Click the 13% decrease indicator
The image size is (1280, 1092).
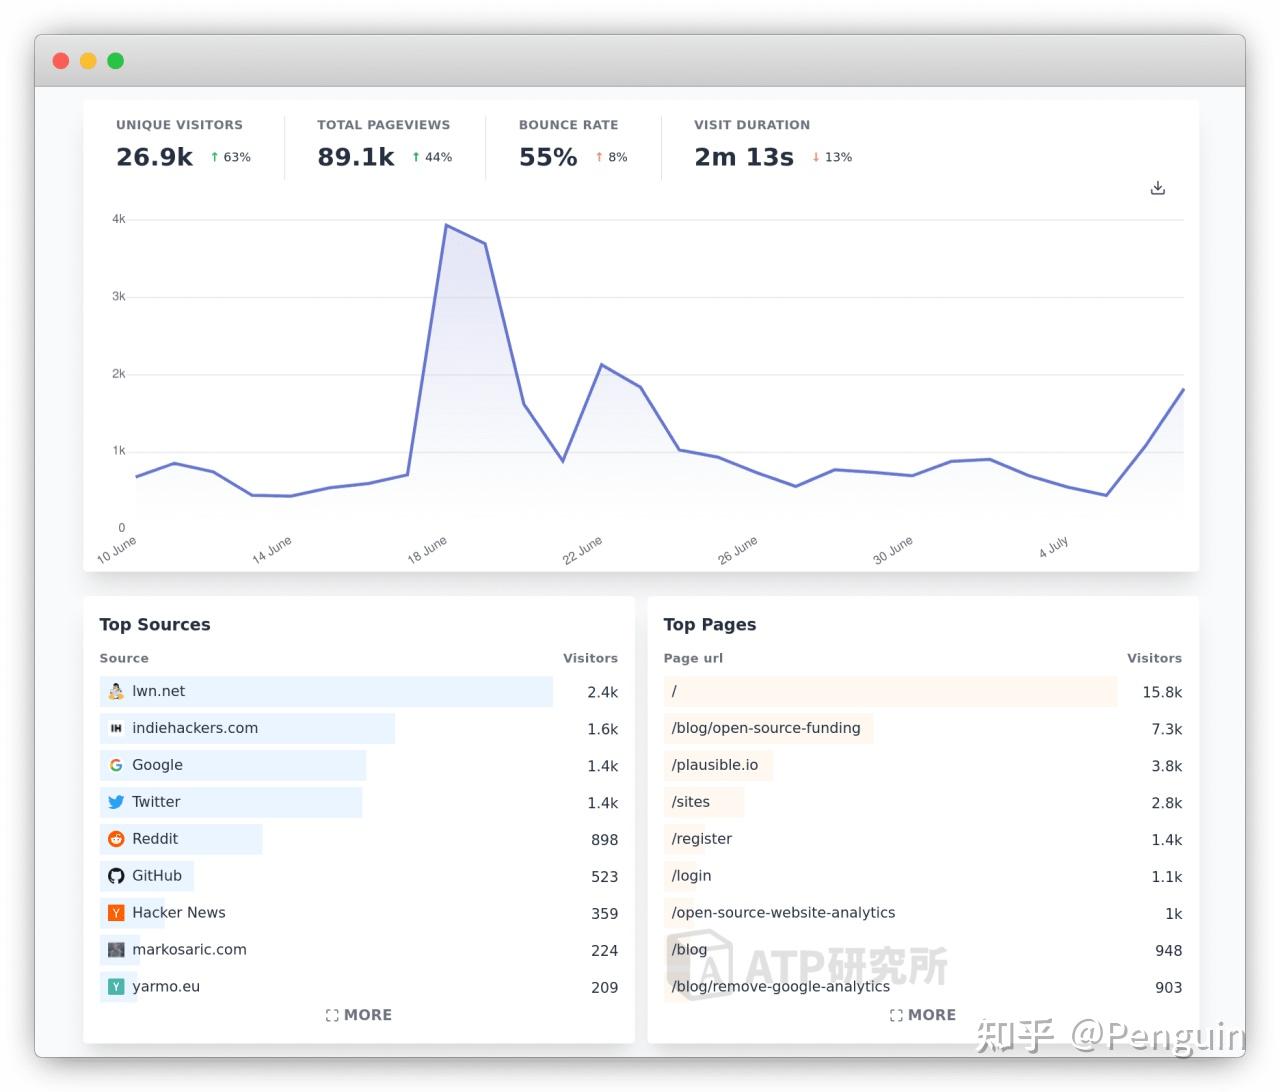832,157
